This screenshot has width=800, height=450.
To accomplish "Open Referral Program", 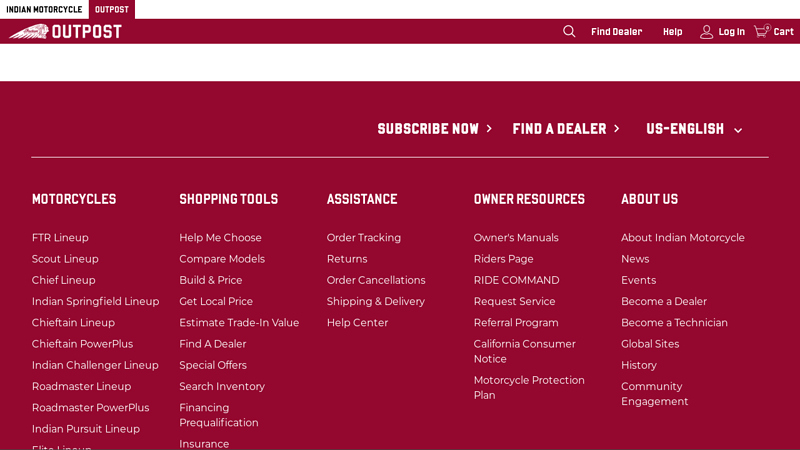I will click(x=516, y=323).
